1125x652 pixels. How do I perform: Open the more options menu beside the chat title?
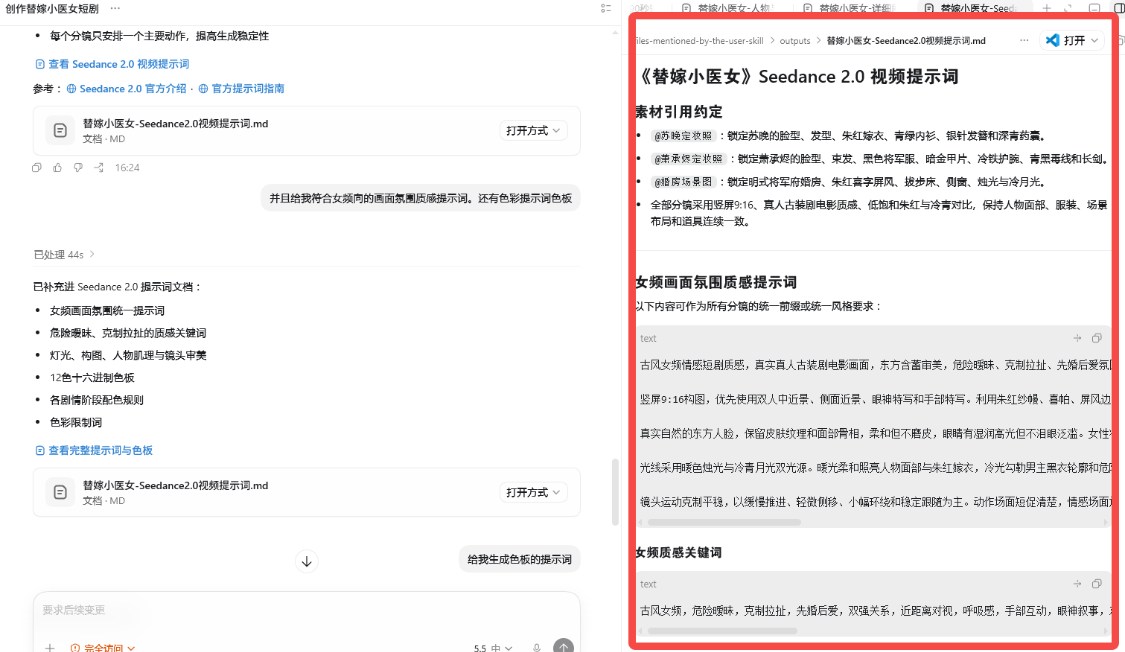[x=115, y=9]
